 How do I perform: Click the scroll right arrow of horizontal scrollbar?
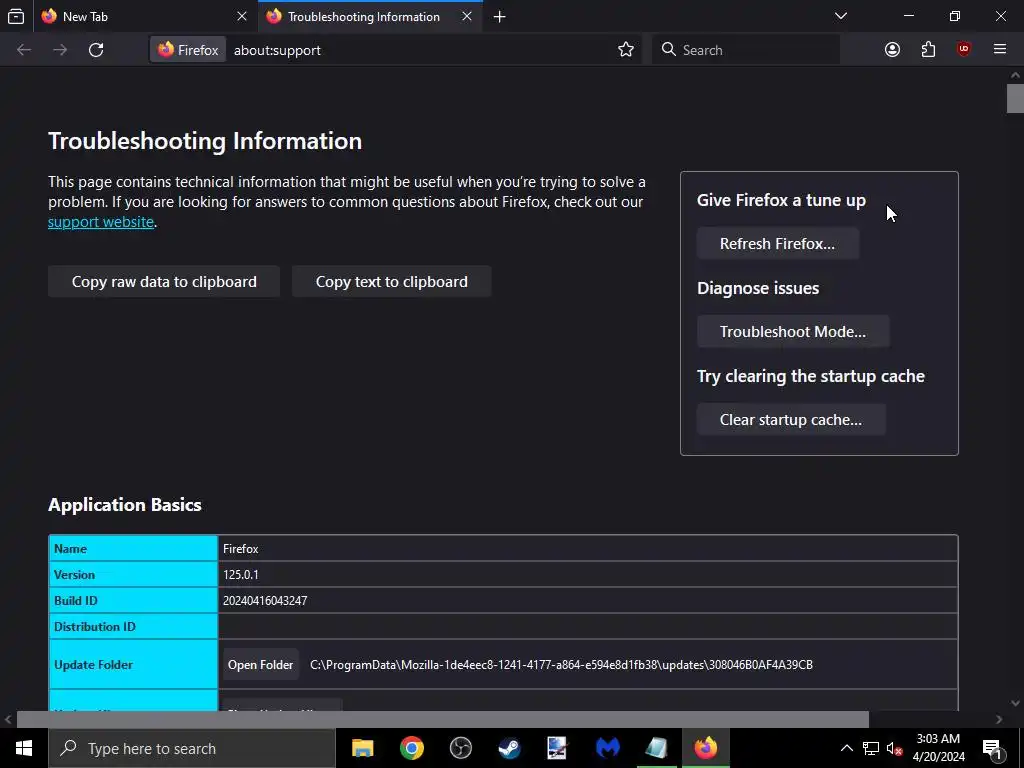click(999, 719)
